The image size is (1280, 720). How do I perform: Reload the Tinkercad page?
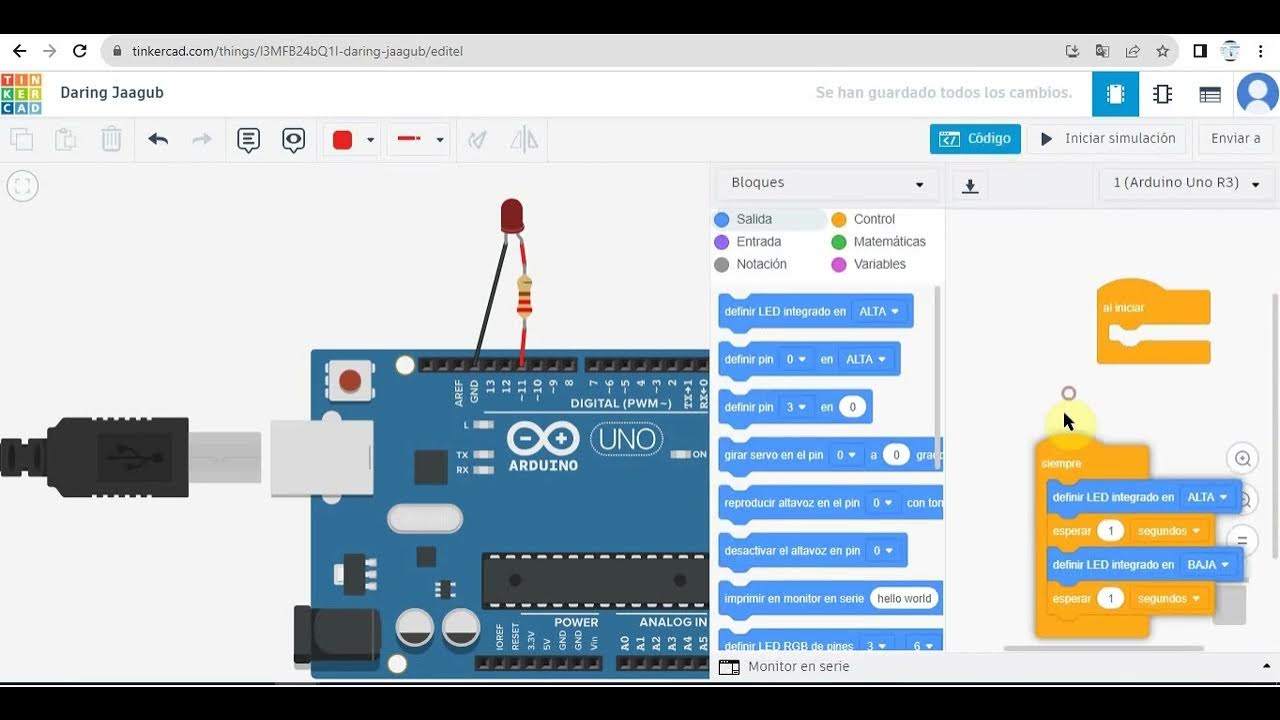coord(80,51)
